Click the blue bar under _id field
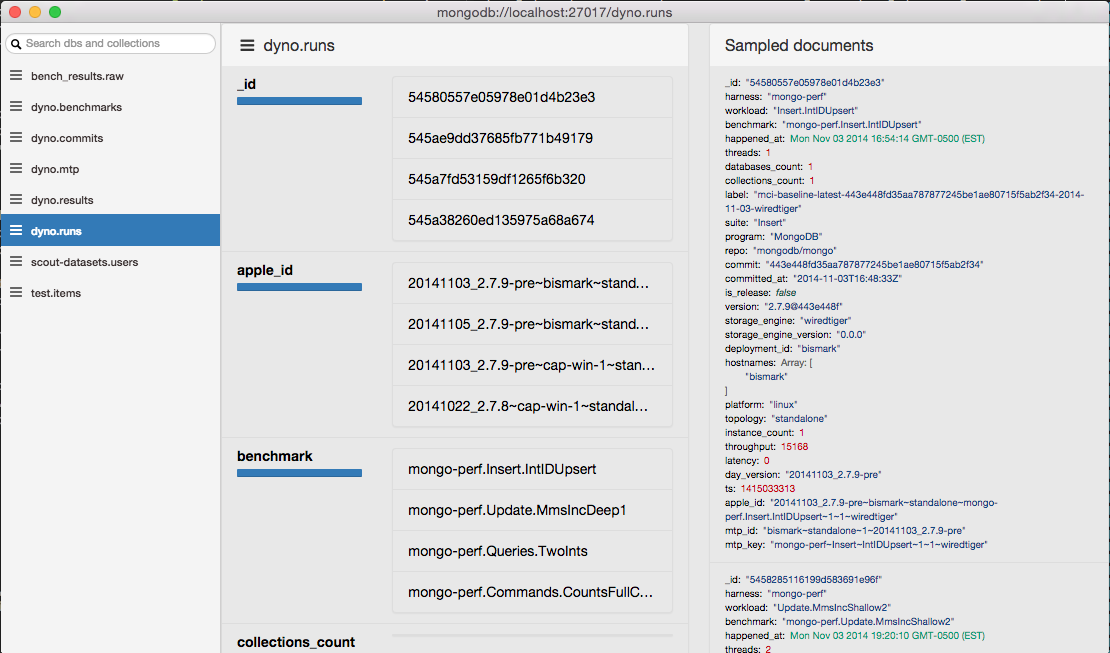This screenshot has width=1110, height=653. [299, 101]
